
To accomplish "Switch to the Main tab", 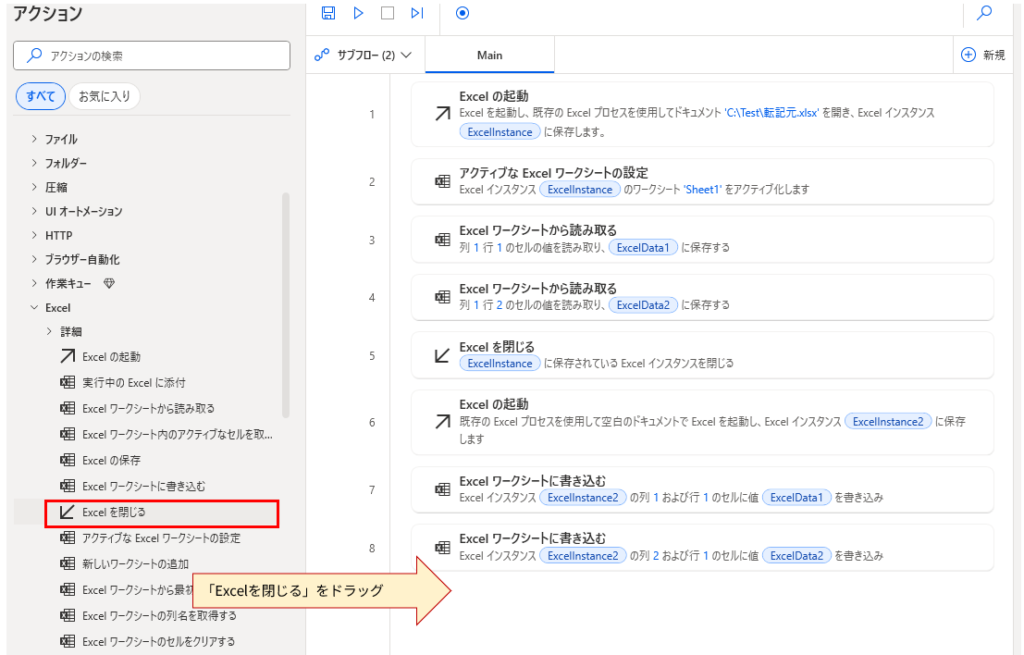I will (x=489, y=54).
